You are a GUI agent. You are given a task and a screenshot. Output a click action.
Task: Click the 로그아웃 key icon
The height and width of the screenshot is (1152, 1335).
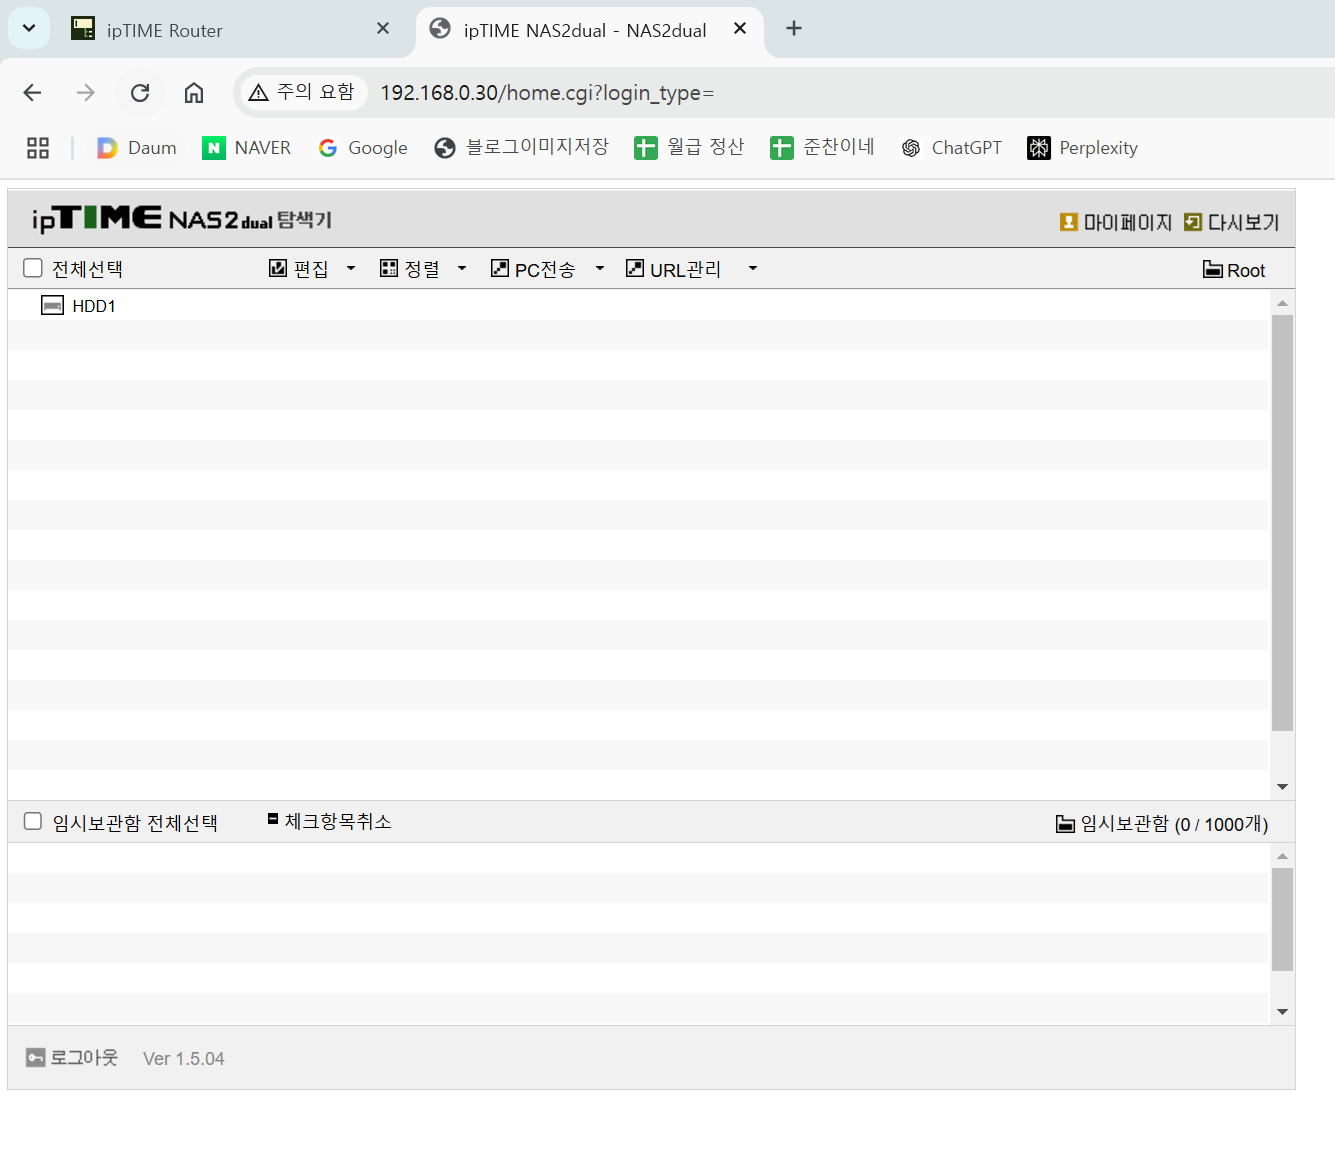[x=36, y=1058]
